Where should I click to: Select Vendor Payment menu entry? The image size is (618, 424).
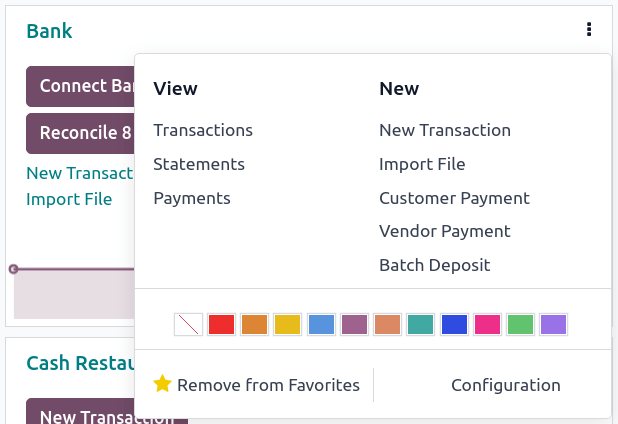(445, 231)
